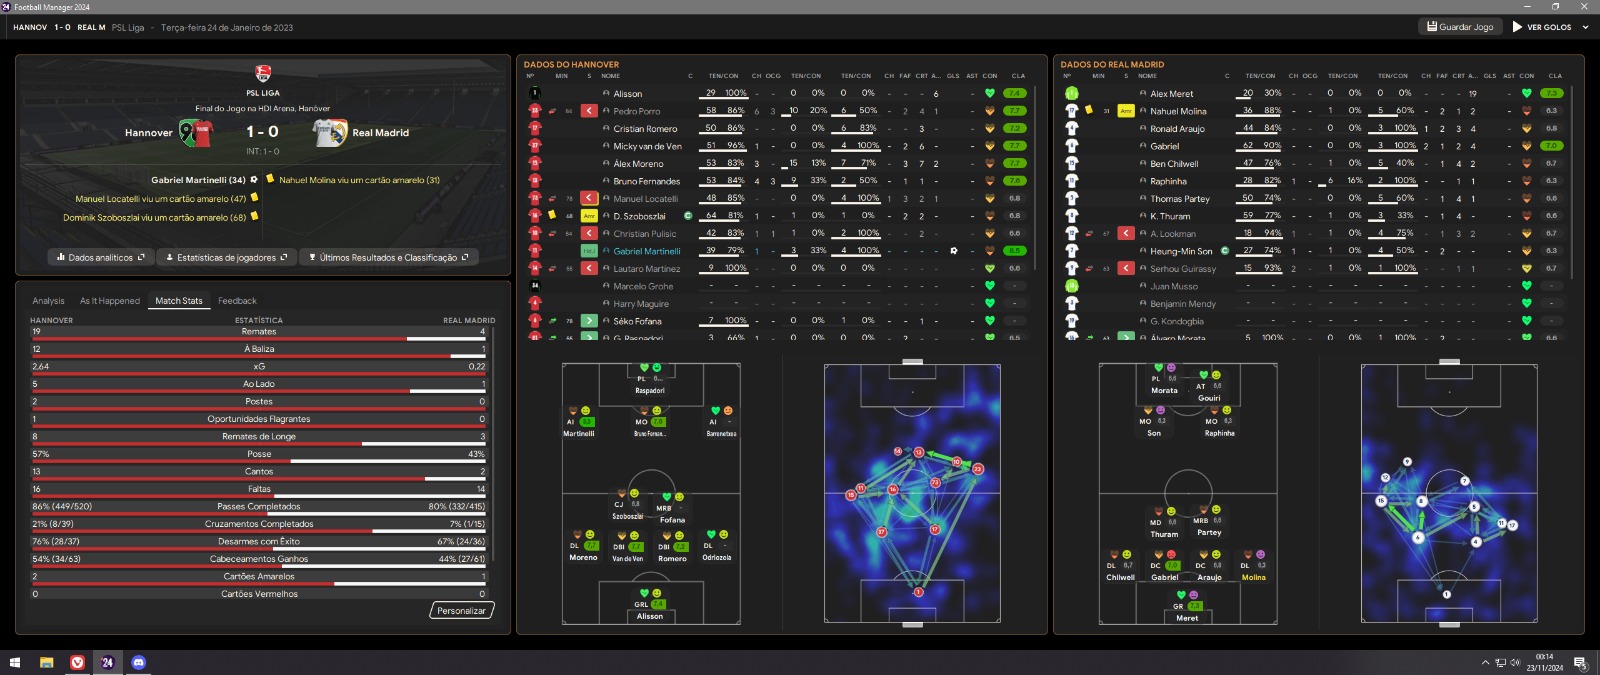This screenshot has width=1600, height=675.
Task: Click Molina's token on the Real Madrid formation pitch
Action: pyautogui.click(x=1253, y=565)
